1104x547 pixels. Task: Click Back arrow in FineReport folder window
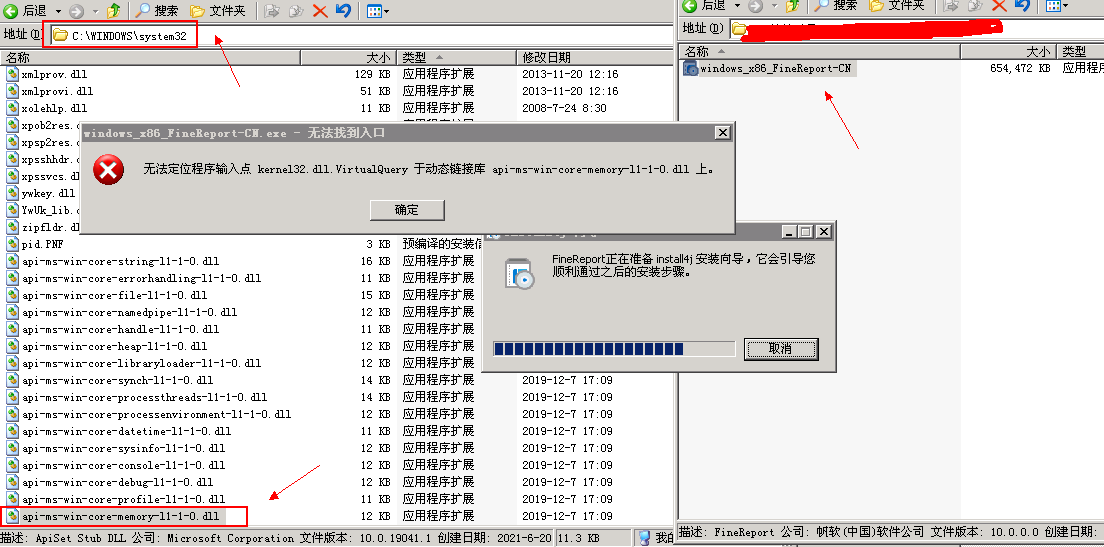690,6
